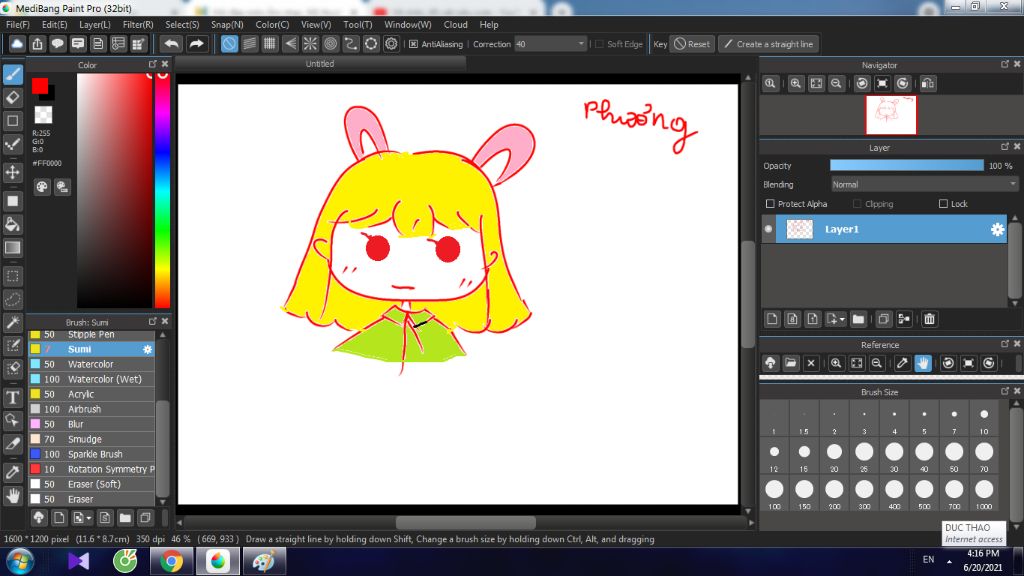Click the horizontal canvas scrollbar
This screenshot has height=576, width=1024.
click(465, 522)
